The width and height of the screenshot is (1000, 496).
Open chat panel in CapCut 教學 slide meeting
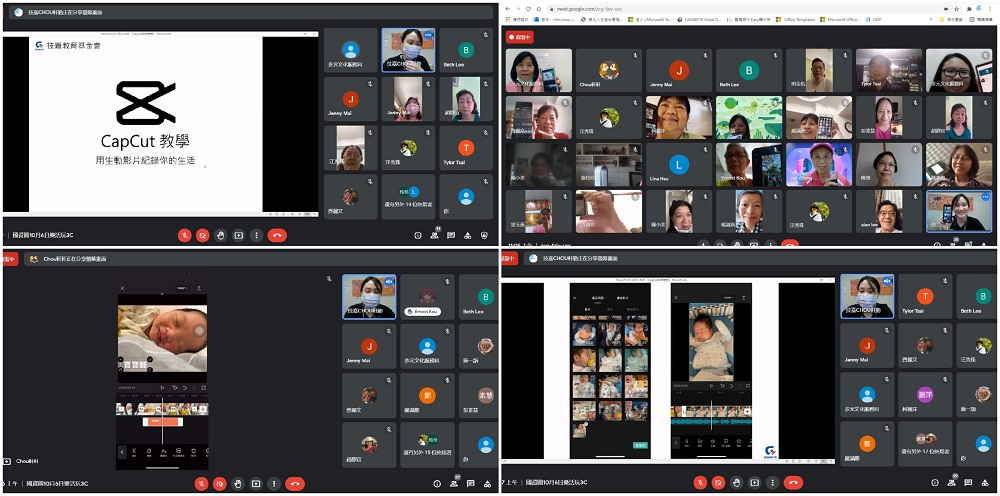(x=451, y=235)
